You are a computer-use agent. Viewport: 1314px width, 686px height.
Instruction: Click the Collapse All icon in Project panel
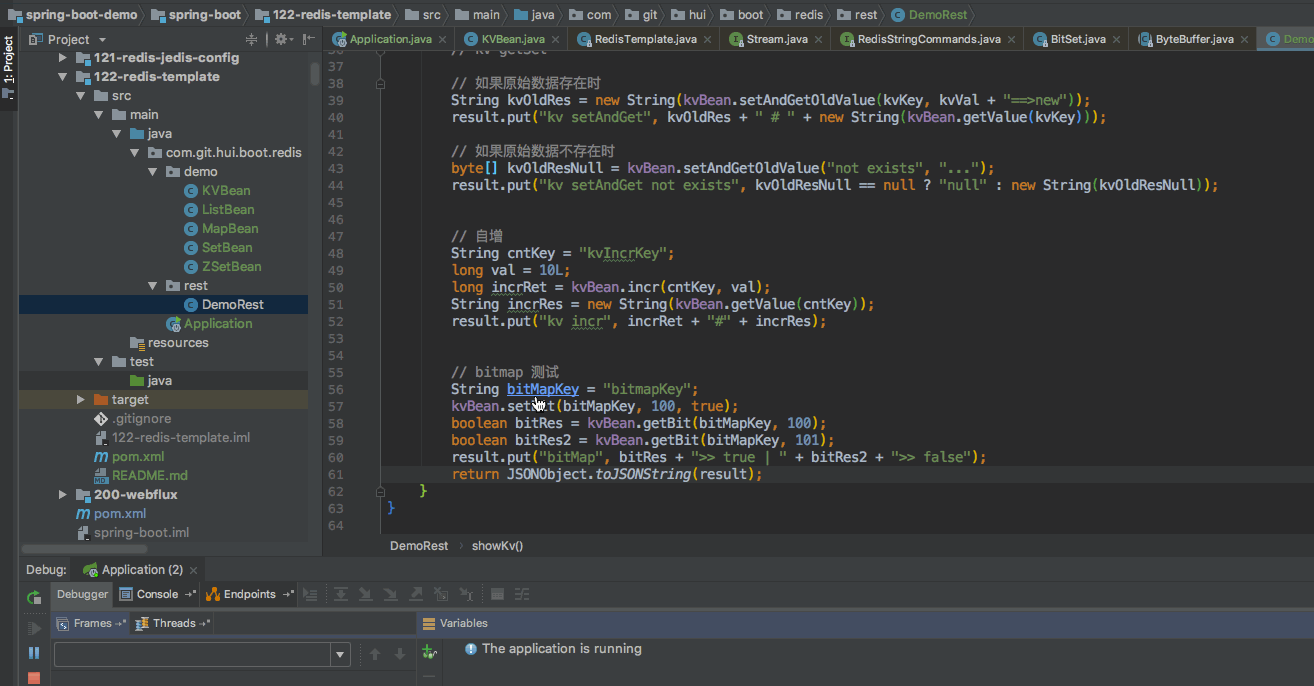[x=252, y=39]
